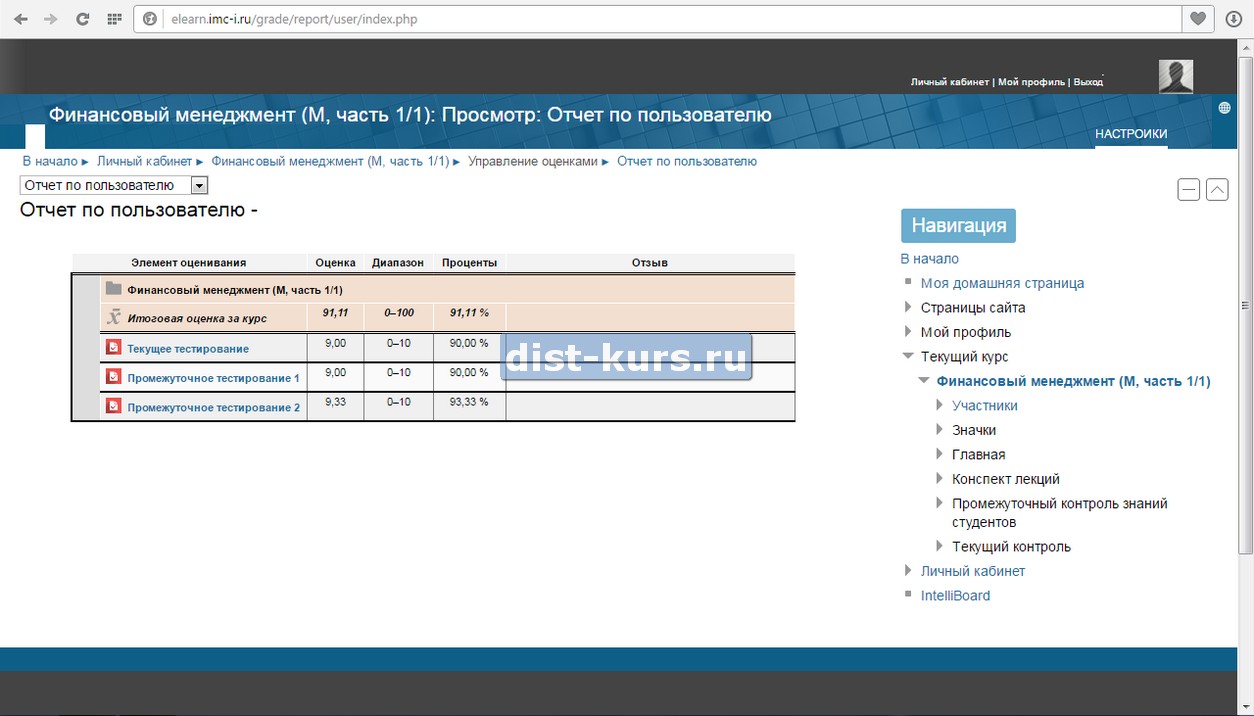Expand Страницы сайта tree node
1254x716 pixels.
click(908, 307)
